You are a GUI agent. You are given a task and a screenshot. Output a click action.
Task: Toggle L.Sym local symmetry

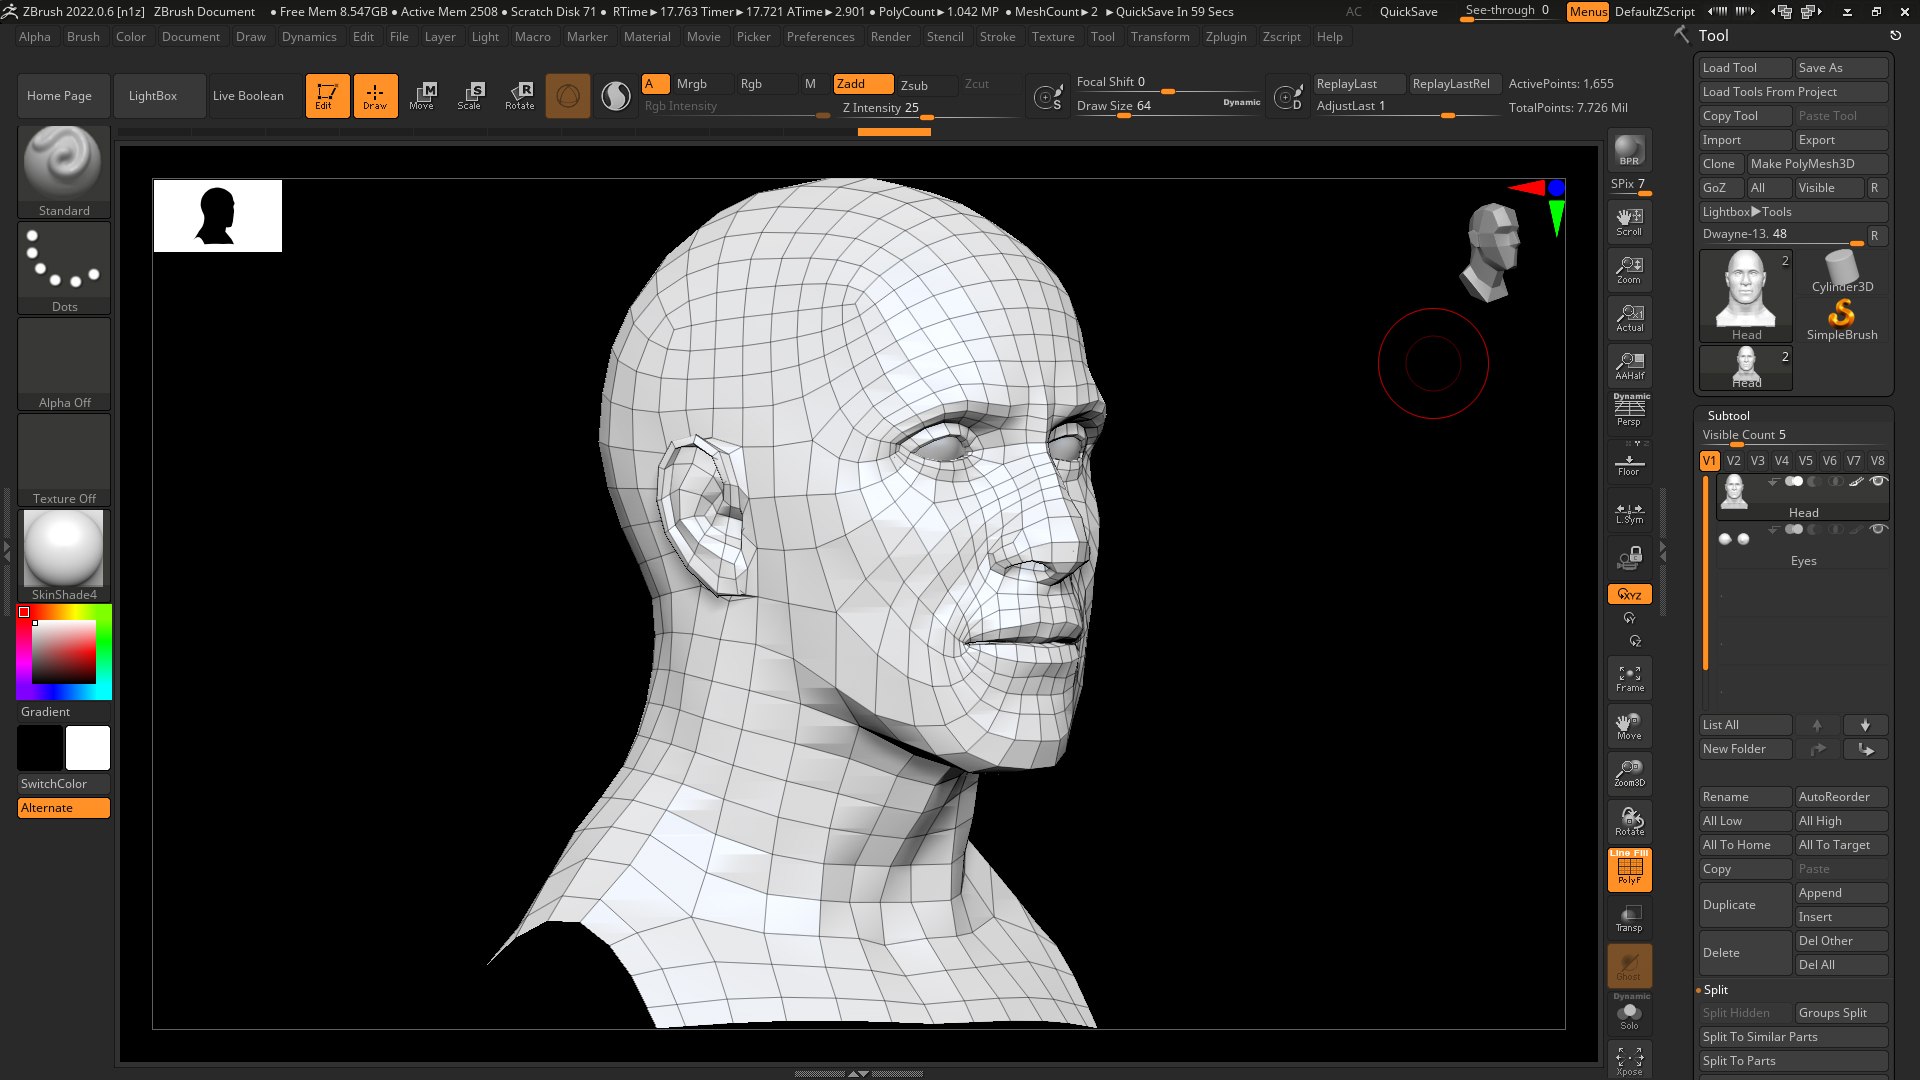(1629, 514)
